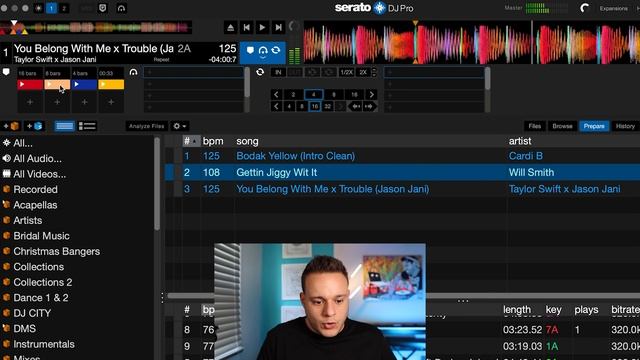
Task: Select the highlighted 16 beat jump size
Action: point(315,107)
